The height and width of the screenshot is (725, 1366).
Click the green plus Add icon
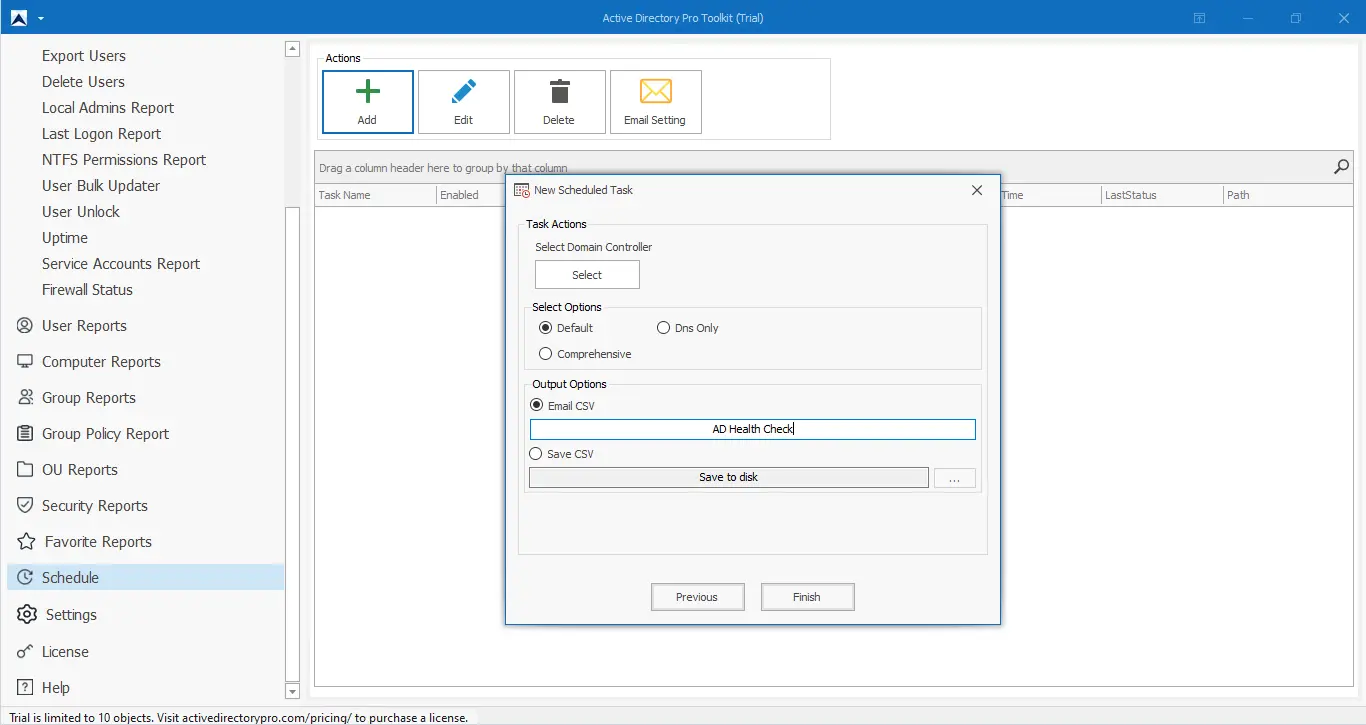click(x=368, y=92)
